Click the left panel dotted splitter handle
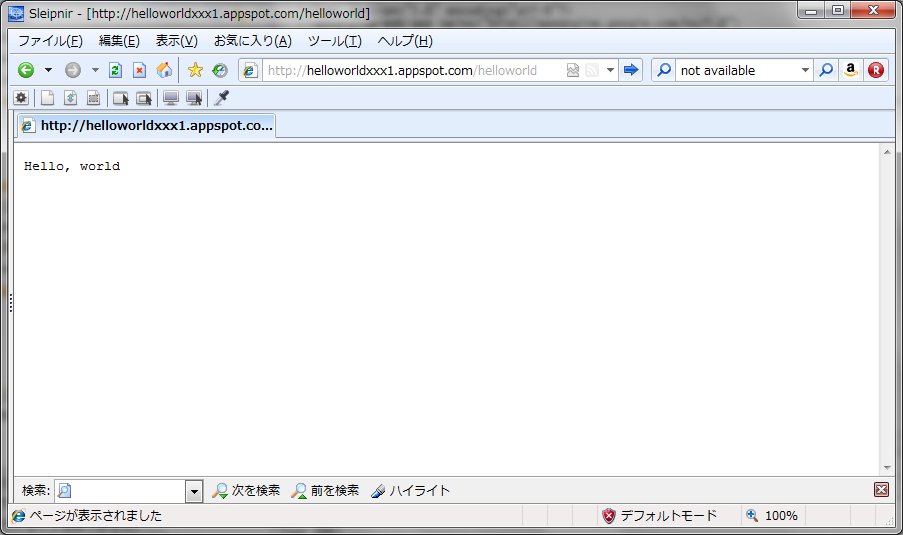 10,303
